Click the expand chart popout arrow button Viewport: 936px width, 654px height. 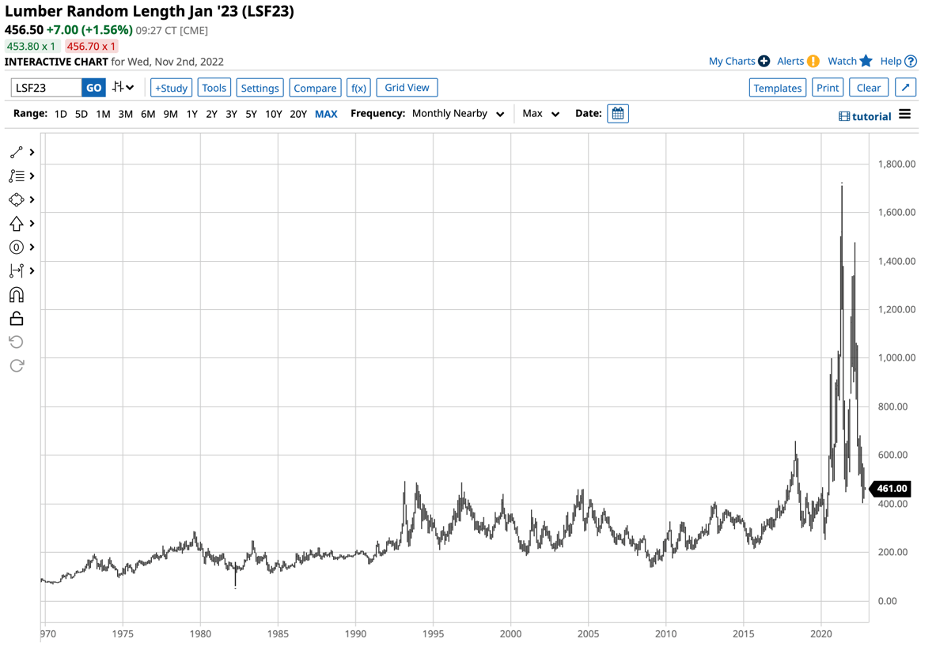(904, 88)
